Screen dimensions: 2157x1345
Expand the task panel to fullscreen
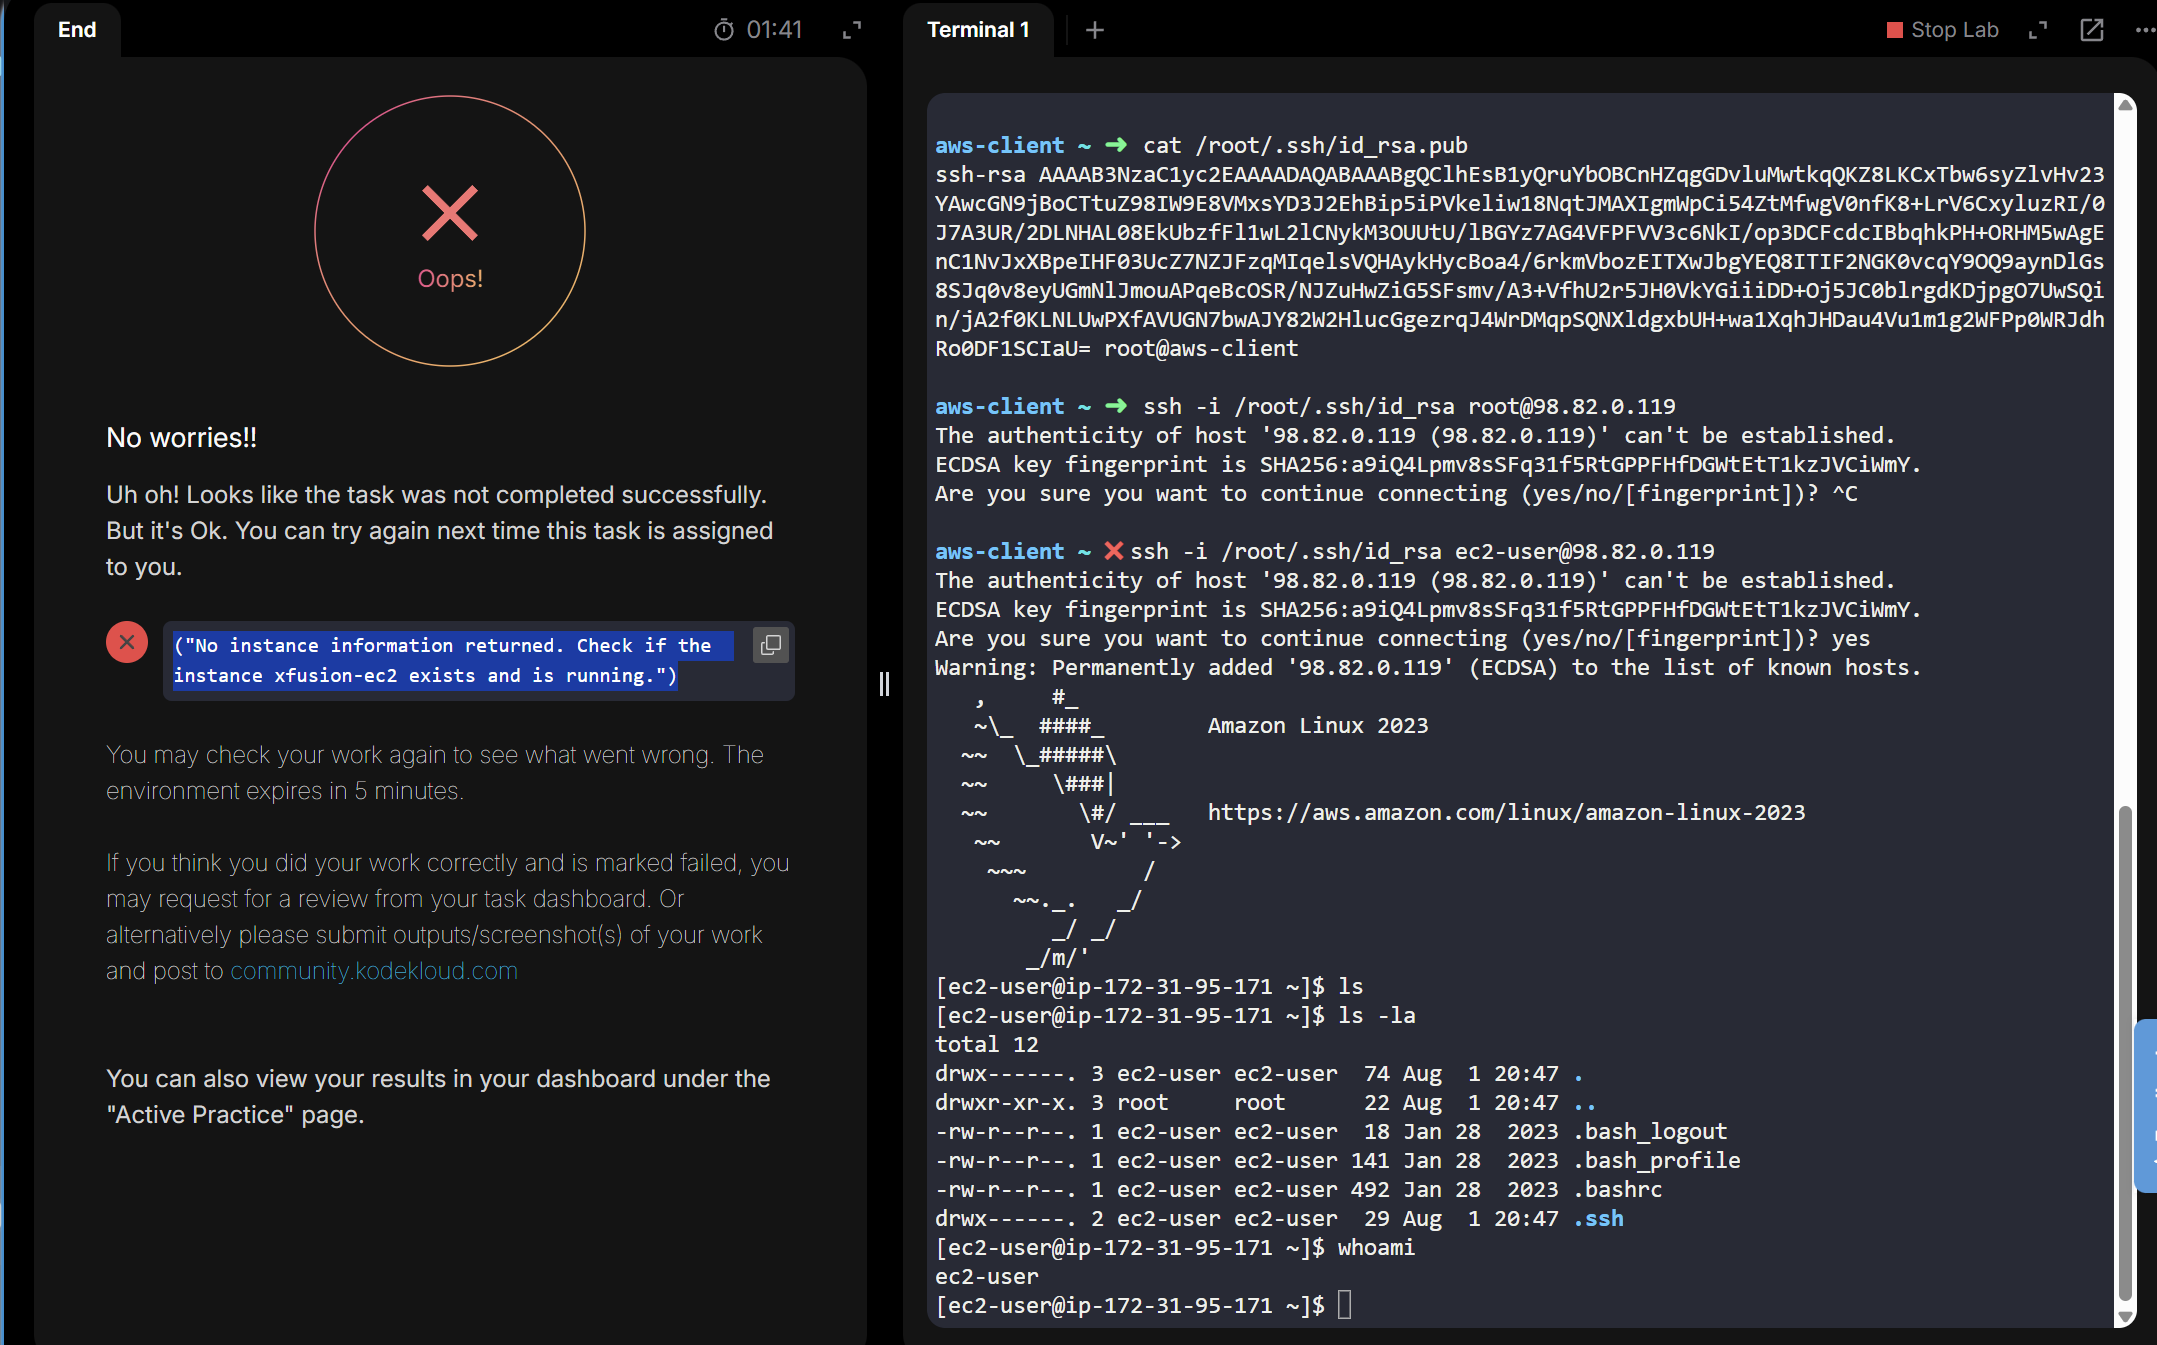click(x=851, y=30)
